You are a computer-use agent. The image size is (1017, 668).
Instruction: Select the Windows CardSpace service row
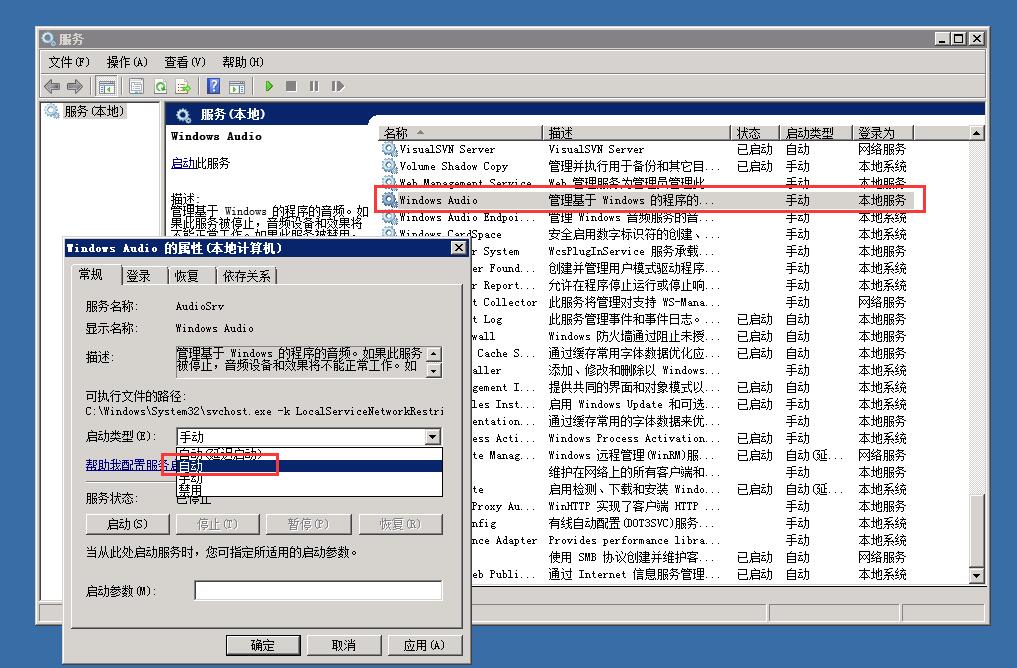[646, 234]
